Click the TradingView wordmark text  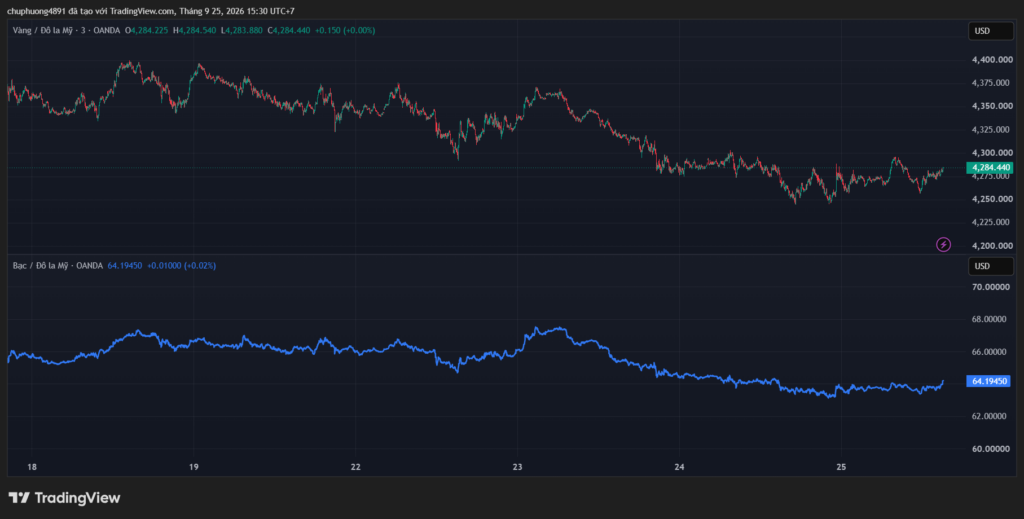coord(77,498)
